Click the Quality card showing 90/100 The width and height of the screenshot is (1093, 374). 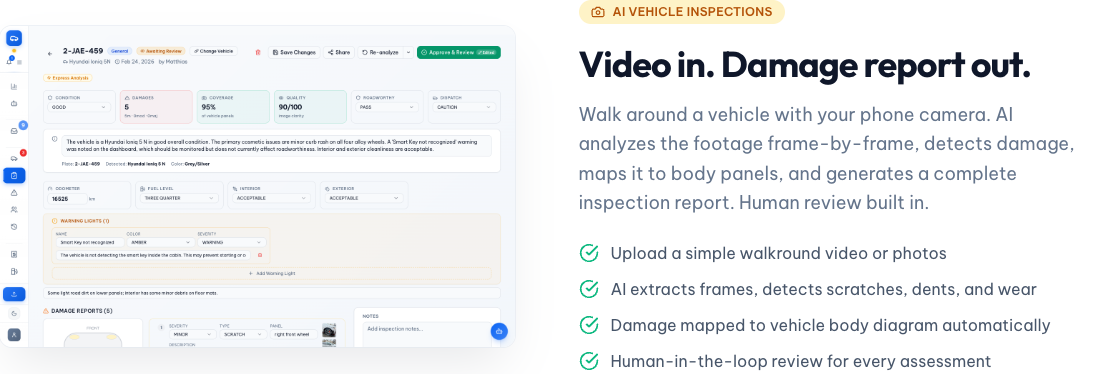click(310, 107)
